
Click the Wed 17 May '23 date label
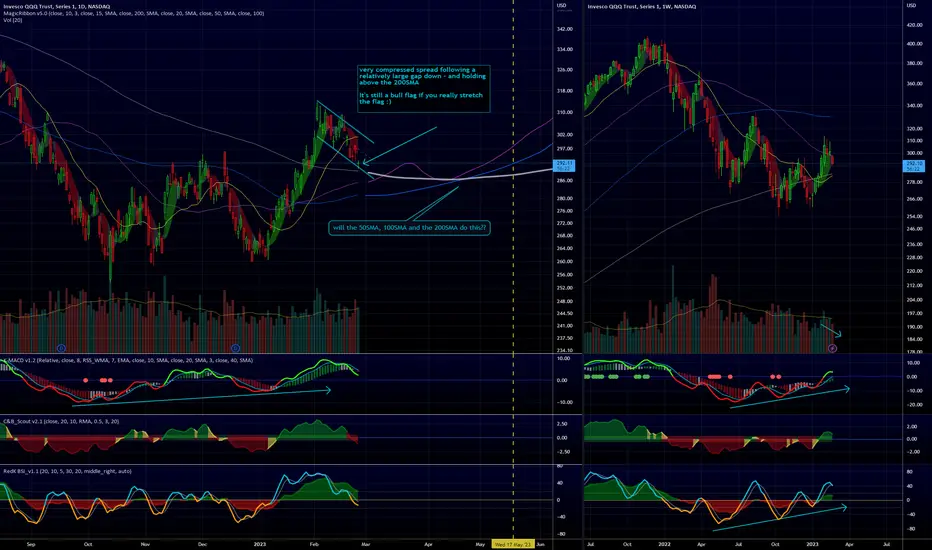point(513,544)
